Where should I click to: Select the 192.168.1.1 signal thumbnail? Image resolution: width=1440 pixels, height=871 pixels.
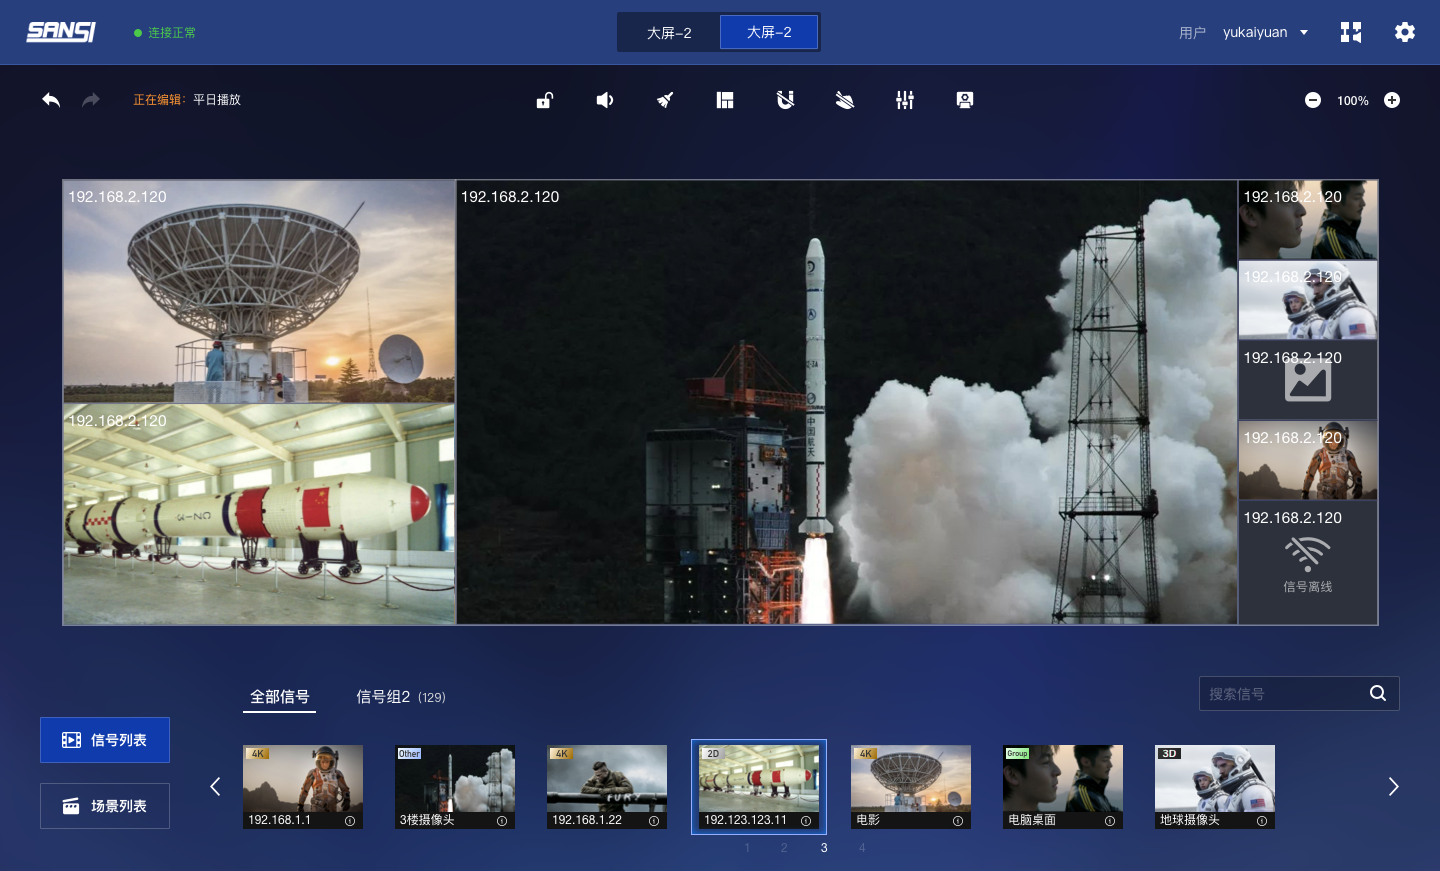(x=303, y=787)
